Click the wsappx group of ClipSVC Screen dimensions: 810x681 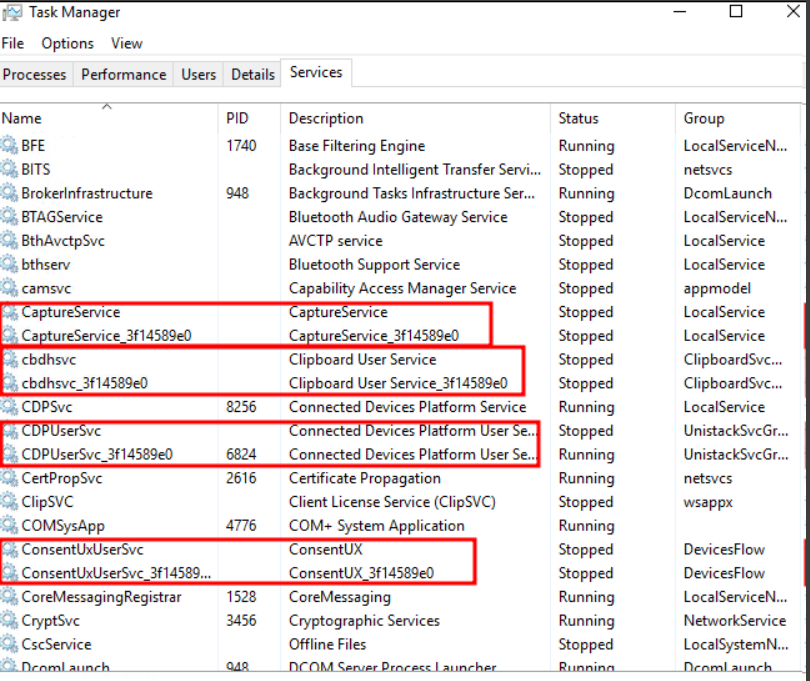tap(708, 503)
